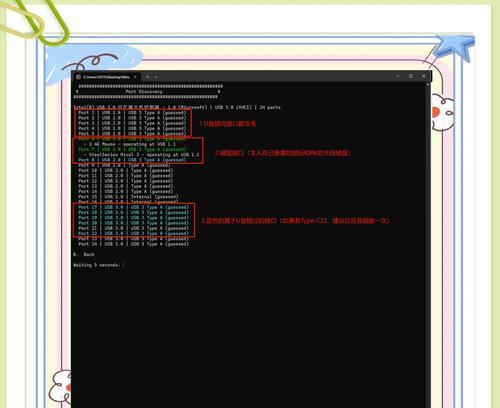Click the SteelSeries Rival 3 device line
Viewport: 500px width, 408px height.
[x=141, y=155]
